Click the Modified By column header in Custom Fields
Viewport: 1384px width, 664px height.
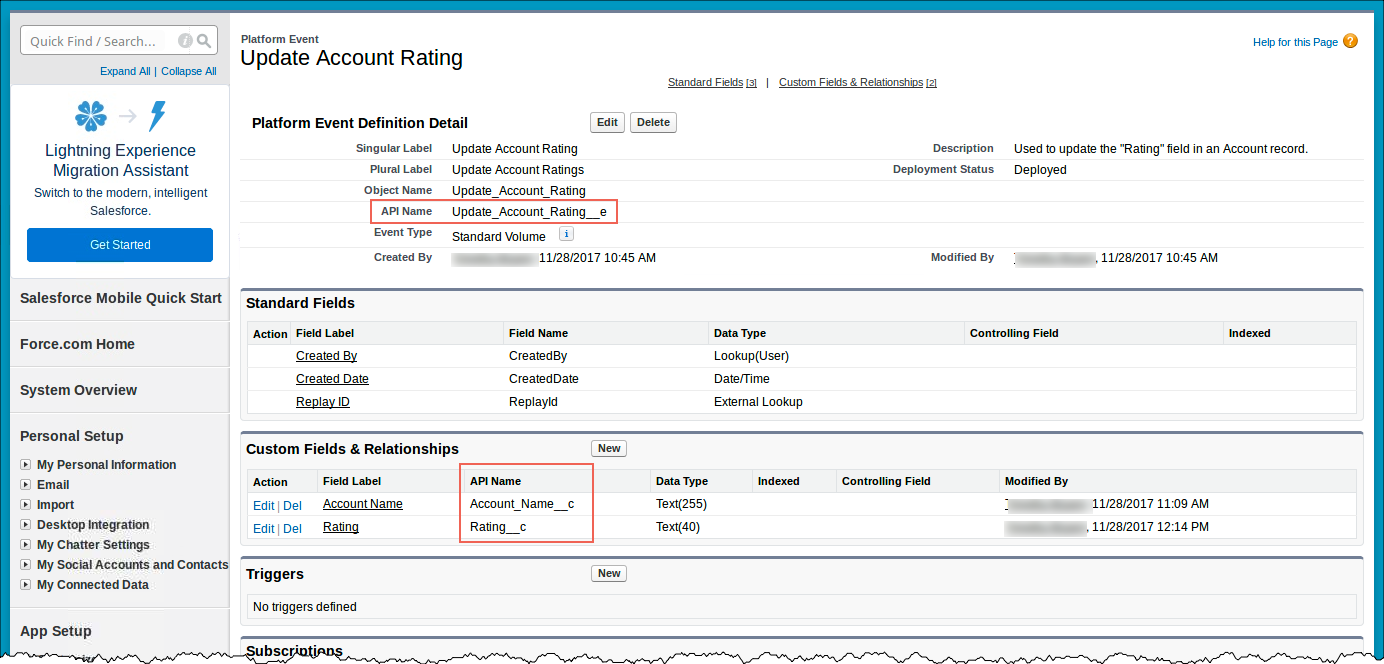pyautogui.click(x=1036, y=481)
